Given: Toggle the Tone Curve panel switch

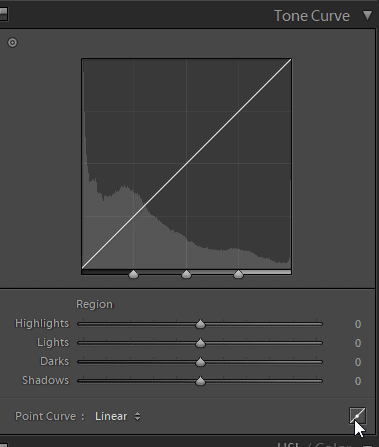Looking at the screenshot, I should click(x=3, y=14).
